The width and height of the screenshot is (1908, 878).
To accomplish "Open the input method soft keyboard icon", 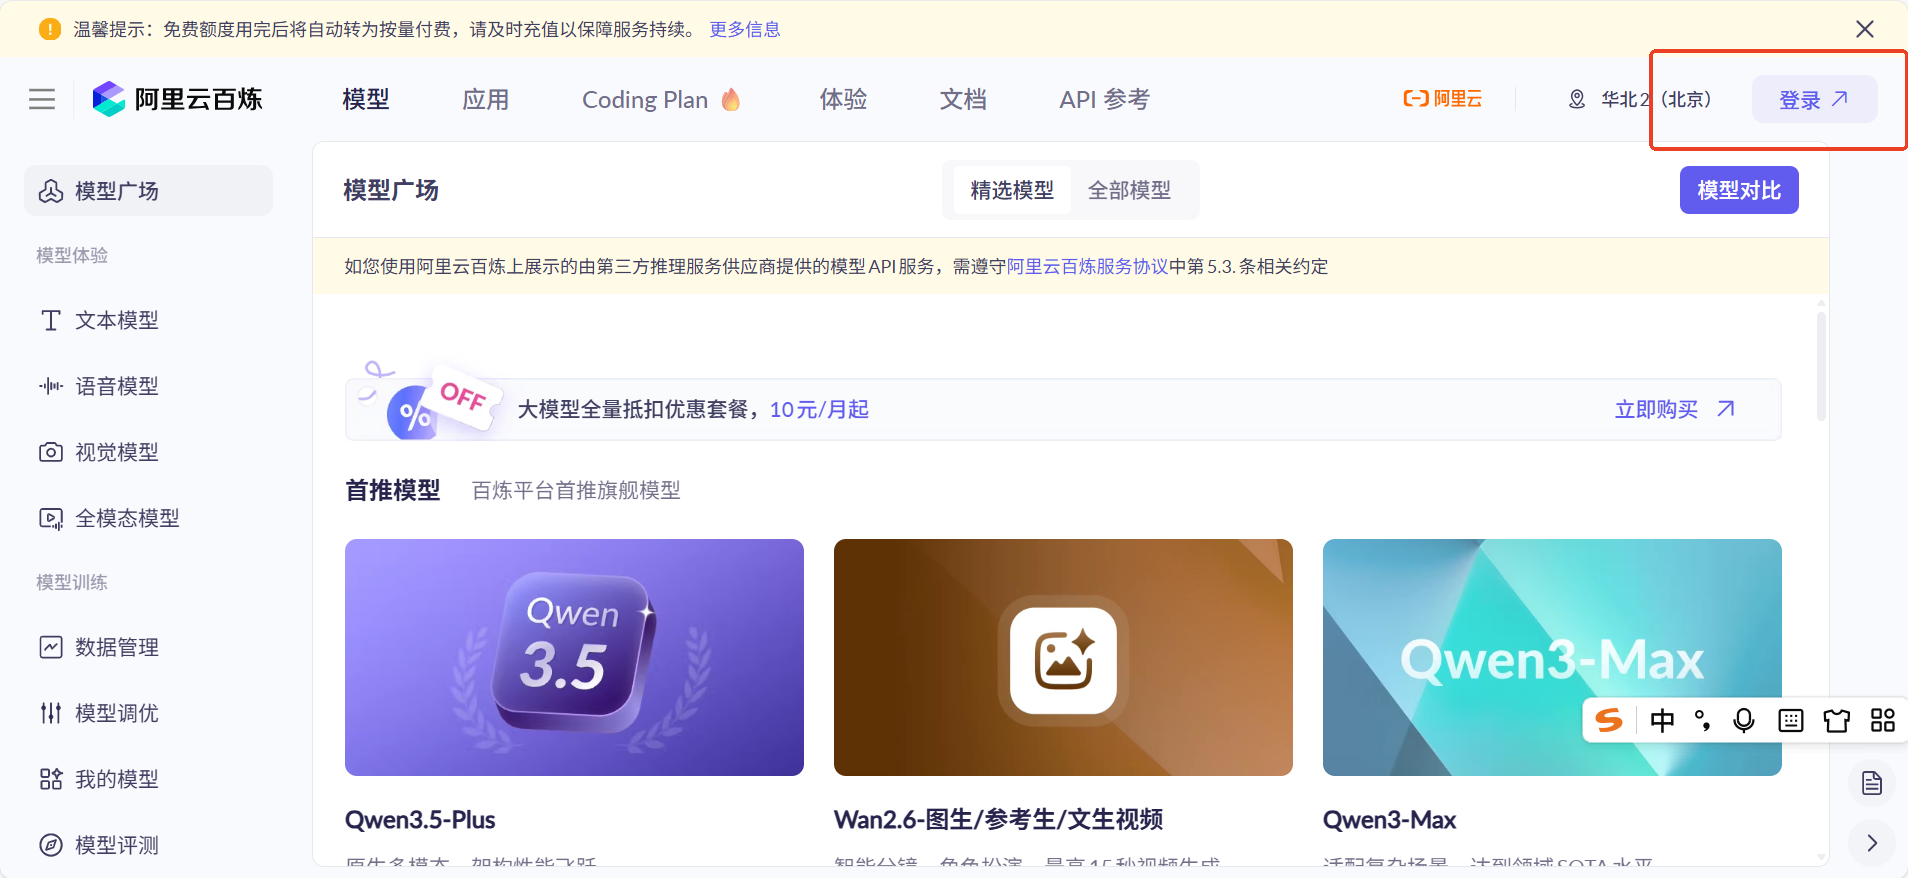I will pos(1791,720).
